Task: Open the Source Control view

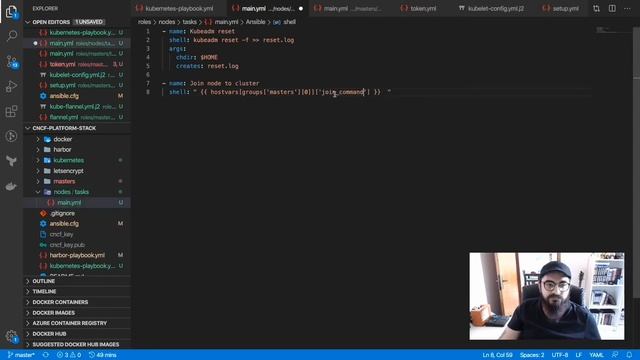Action: coord(11,62)
